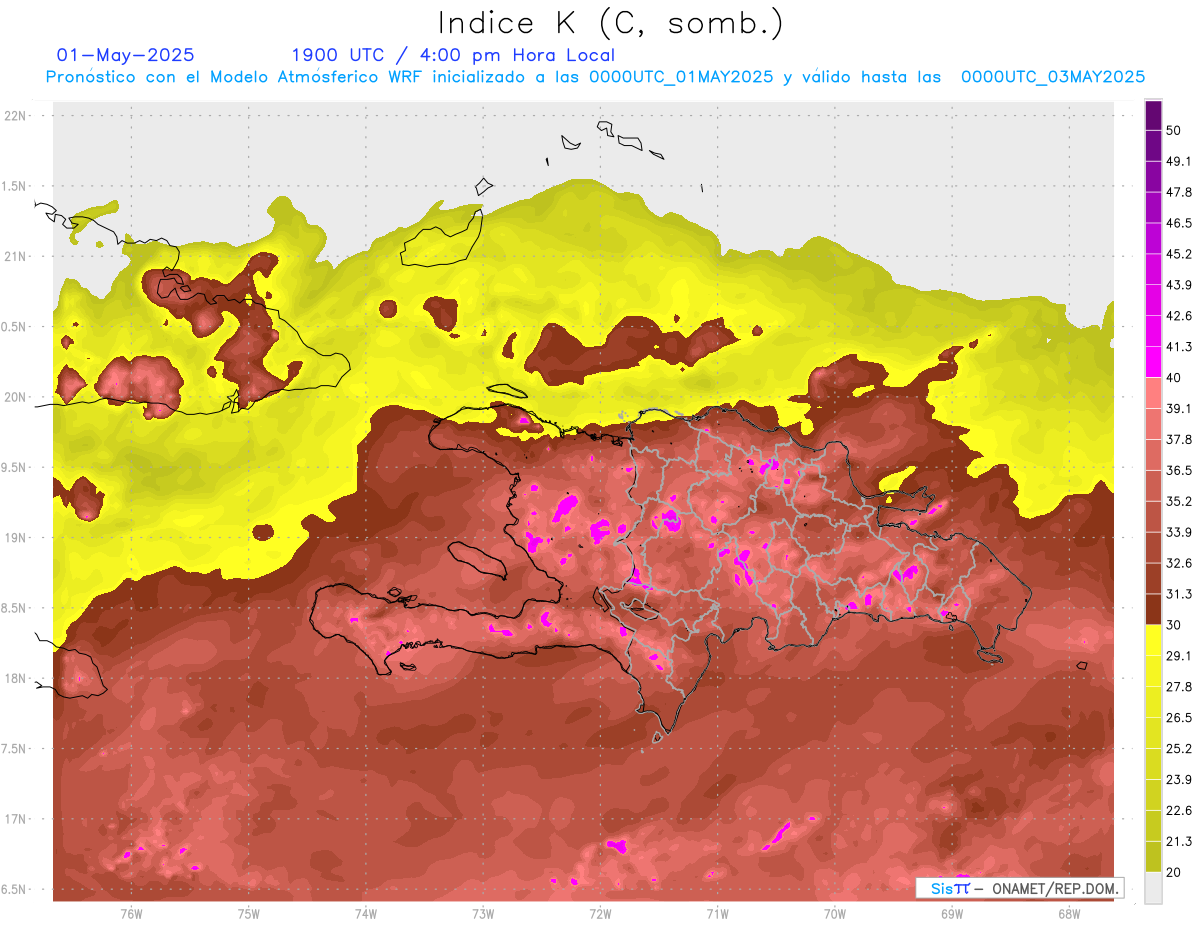Click the '45.2' color scale value
This screenshot has height=927, width=1200.
[x=1178, y=254]
